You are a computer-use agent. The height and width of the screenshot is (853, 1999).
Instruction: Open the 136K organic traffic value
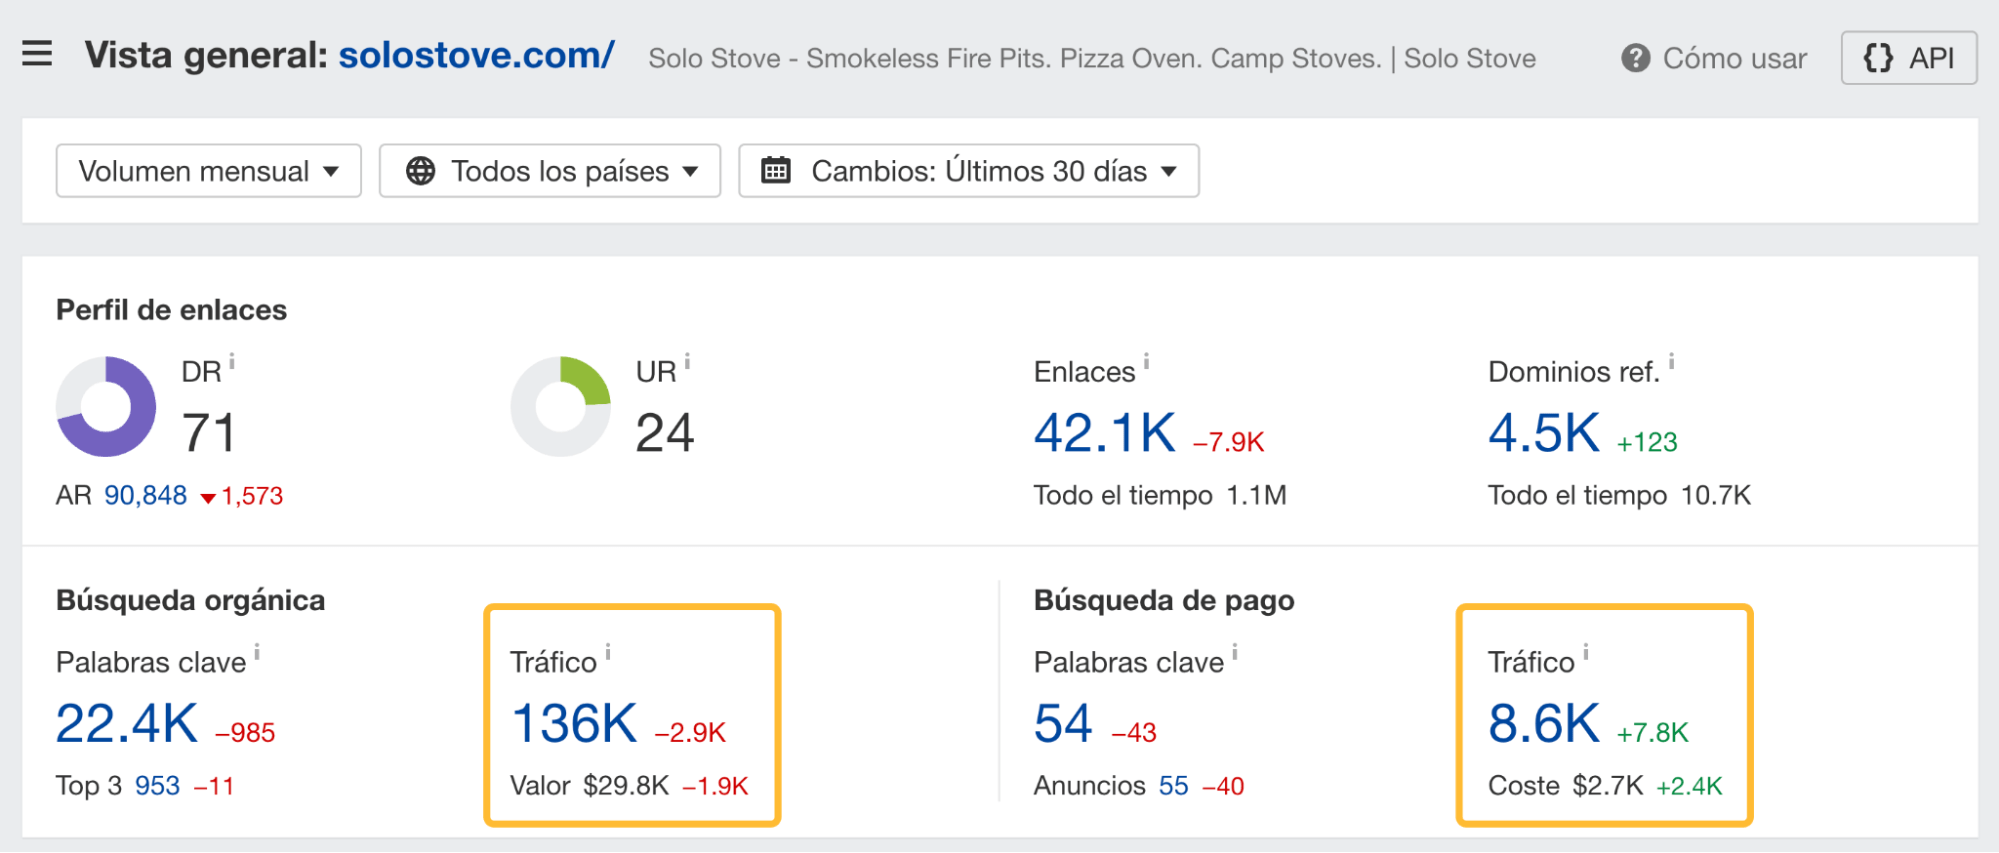click(573, 722)
